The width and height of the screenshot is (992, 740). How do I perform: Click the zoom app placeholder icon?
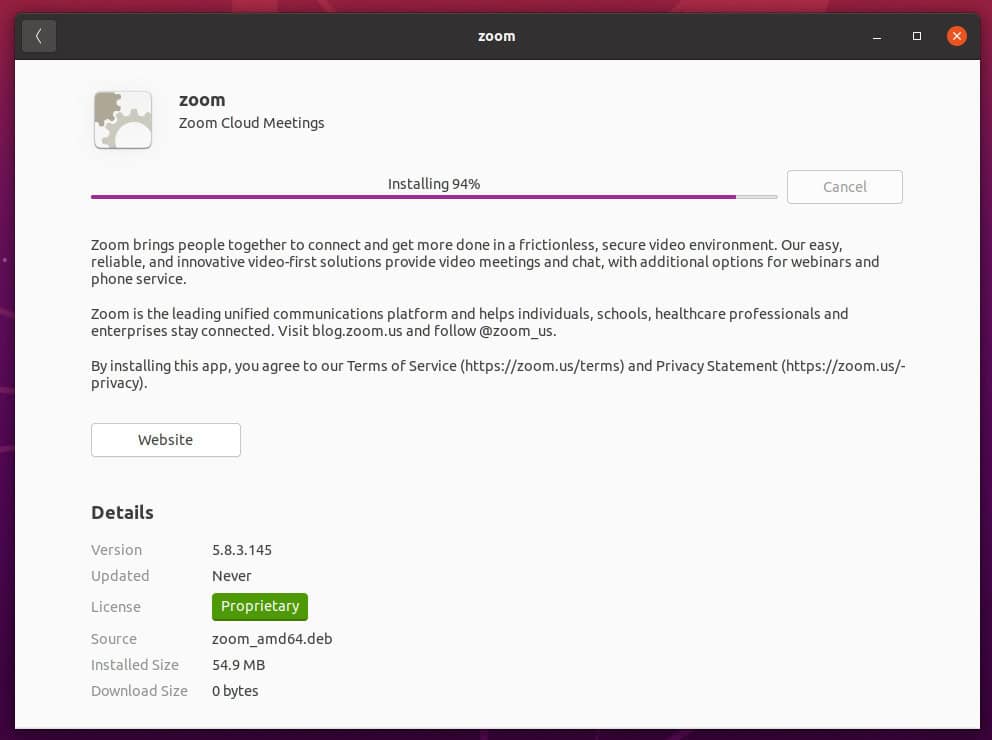pos(123,120)
